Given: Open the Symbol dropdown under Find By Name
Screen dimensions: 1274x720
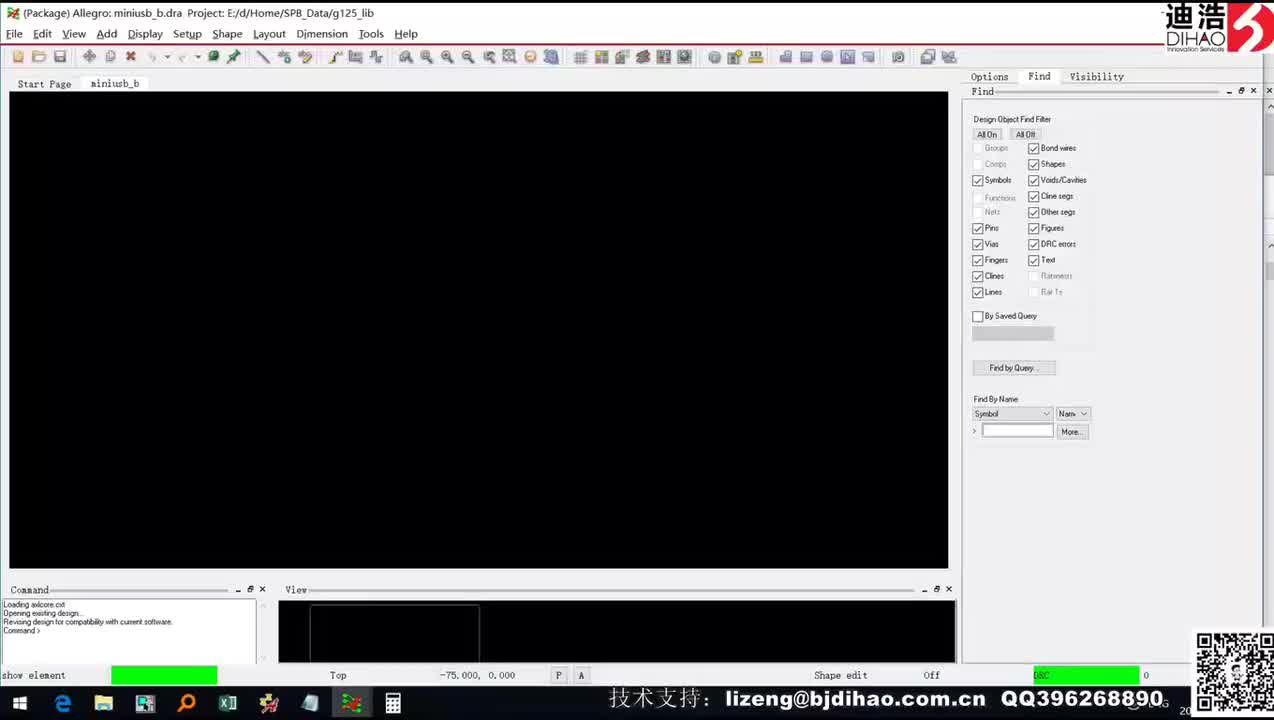Looking at the screenshot, I should coord(1012,414).
